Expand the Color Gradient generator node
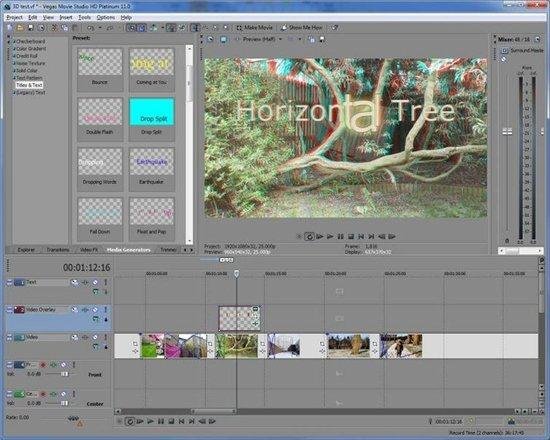The width and height of the screenshot is (550, 440). click(x=14, y=49)
